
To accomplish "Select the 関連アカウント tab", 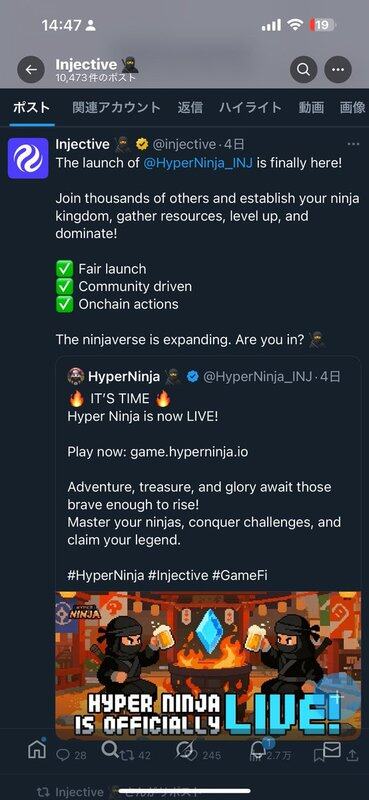I will point(116,108).
